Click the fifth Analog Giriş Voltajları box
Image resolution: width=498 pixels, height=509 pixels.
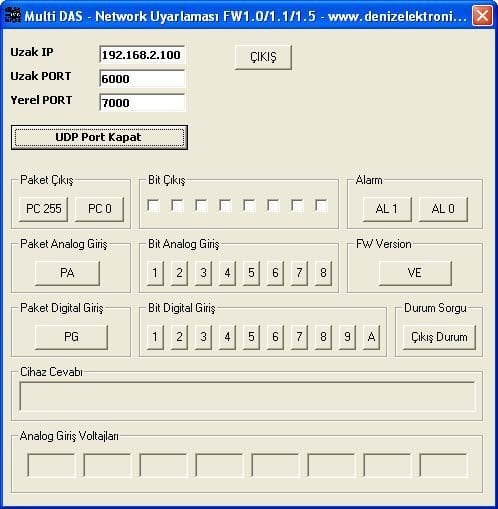(275, 465)
